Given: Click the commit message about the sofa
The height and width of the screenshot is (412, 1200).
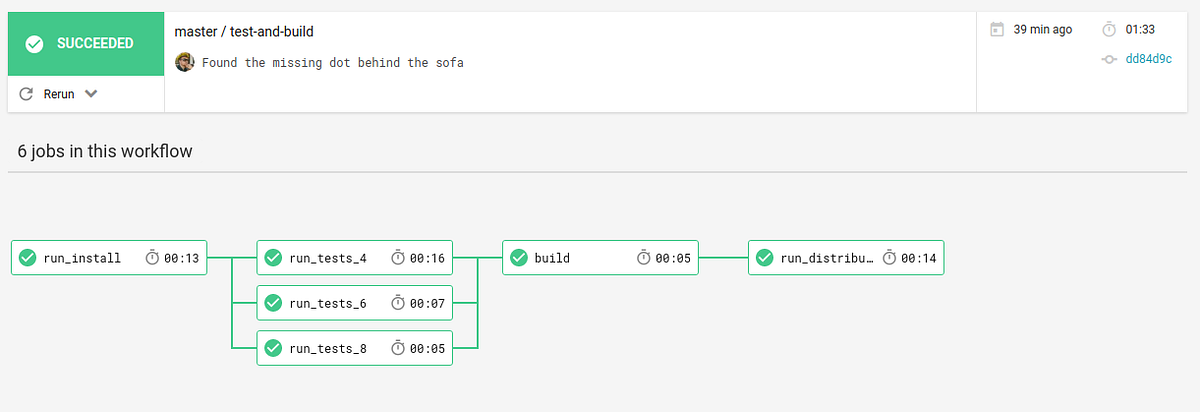Looking at the screenshot, I should pos(332,62).
